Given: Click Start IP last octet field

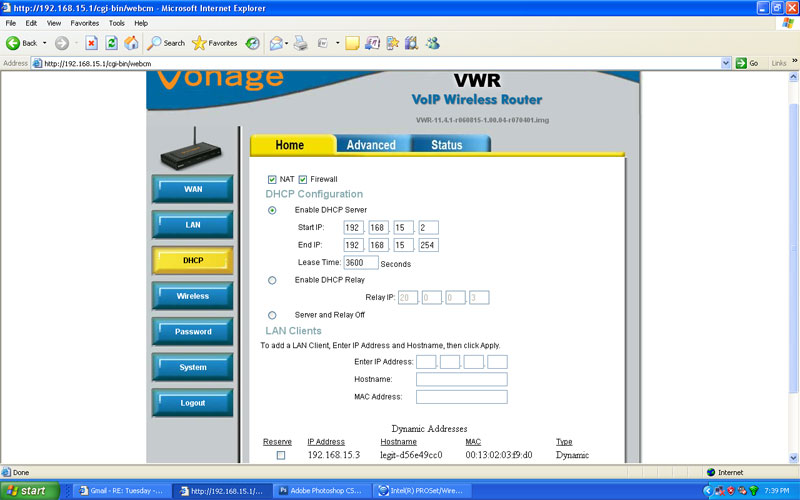Looking at the screenshot, I should [x=428, y=228].
